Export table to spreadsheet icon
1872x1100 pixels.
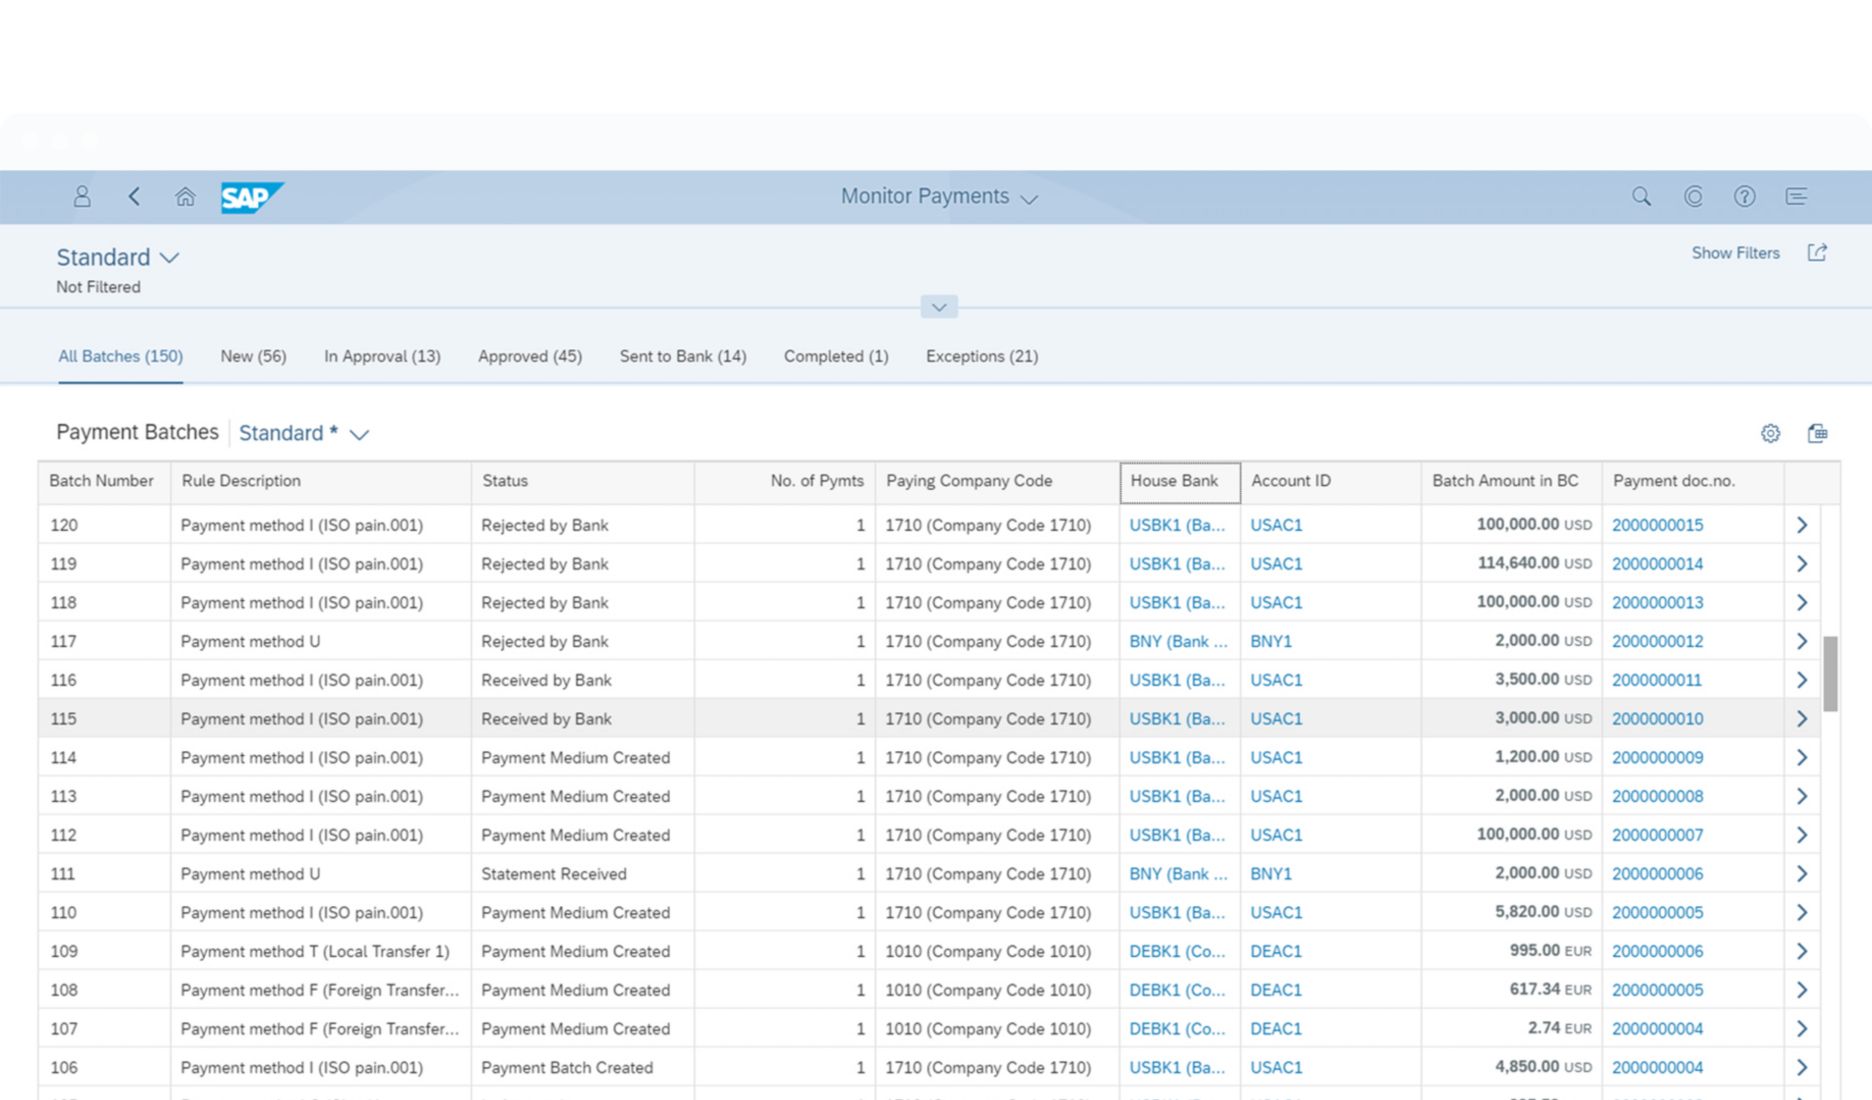(x=1817, y=433)
